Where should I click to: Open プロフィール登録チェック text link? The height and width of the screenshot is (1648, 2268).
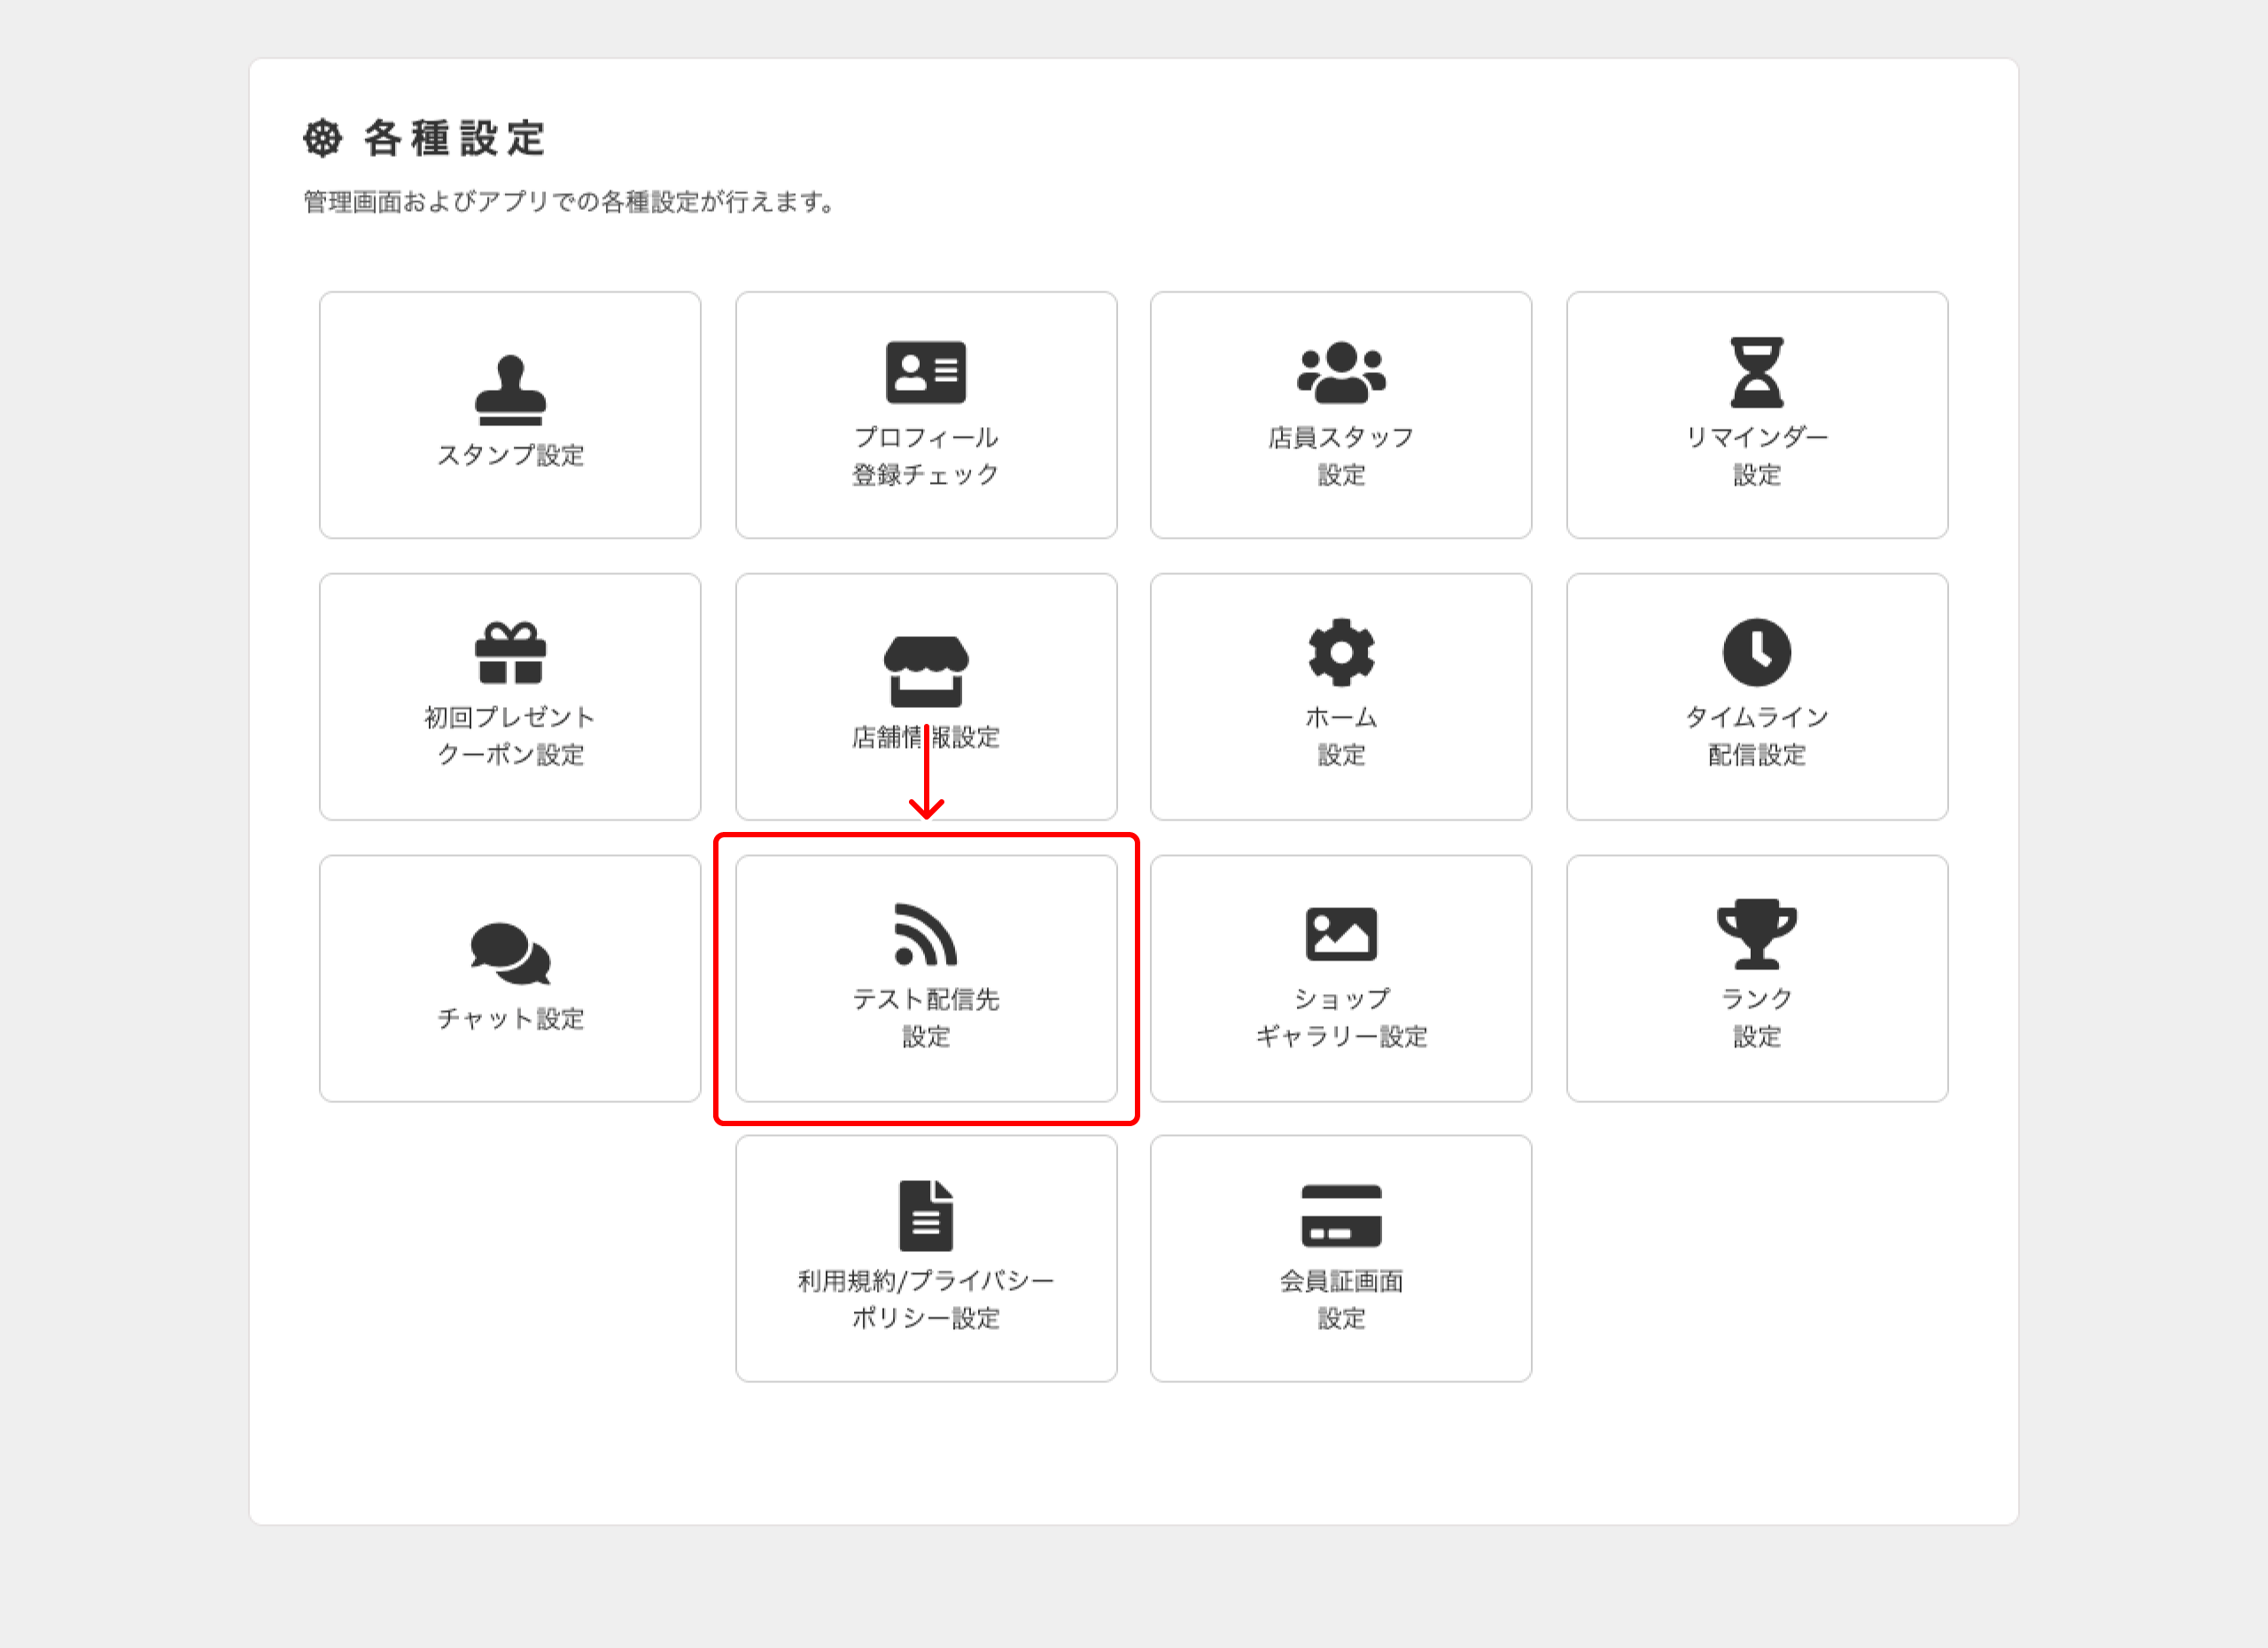point(926,456)
